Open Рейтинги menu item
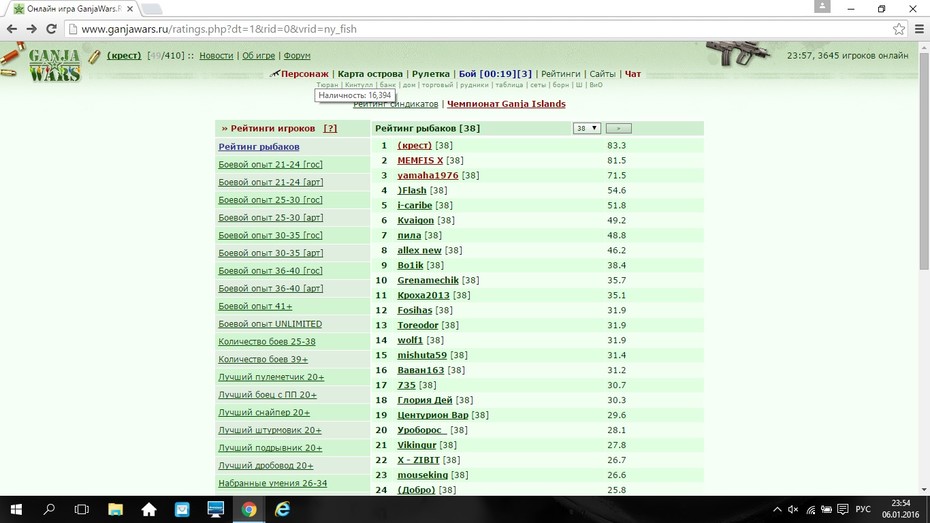This screenshot has width=930, height=523. (560, 74)
